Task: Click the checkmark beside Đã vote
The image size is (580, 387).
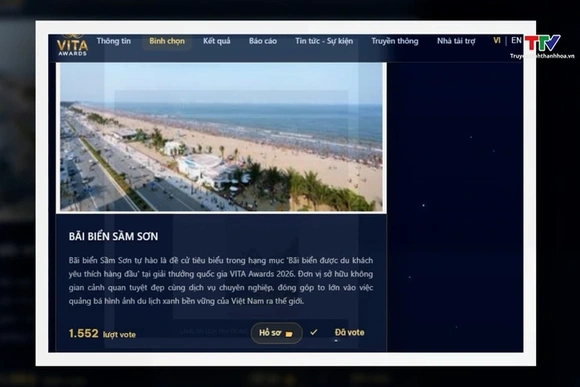Action: [314, 332]
